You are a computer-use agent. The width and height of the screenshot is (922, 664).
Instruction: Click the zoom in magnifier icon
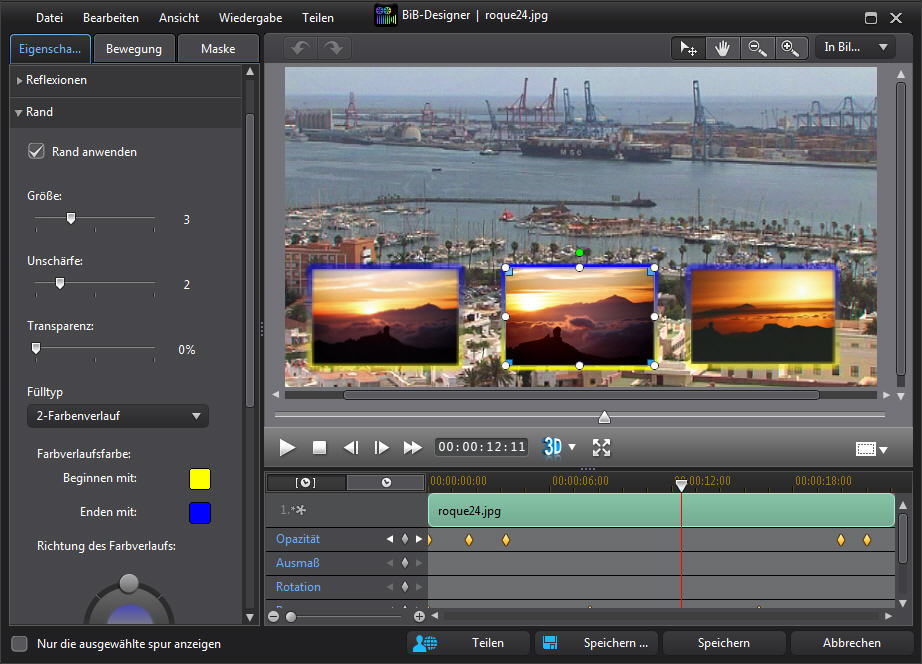(790, 48)
